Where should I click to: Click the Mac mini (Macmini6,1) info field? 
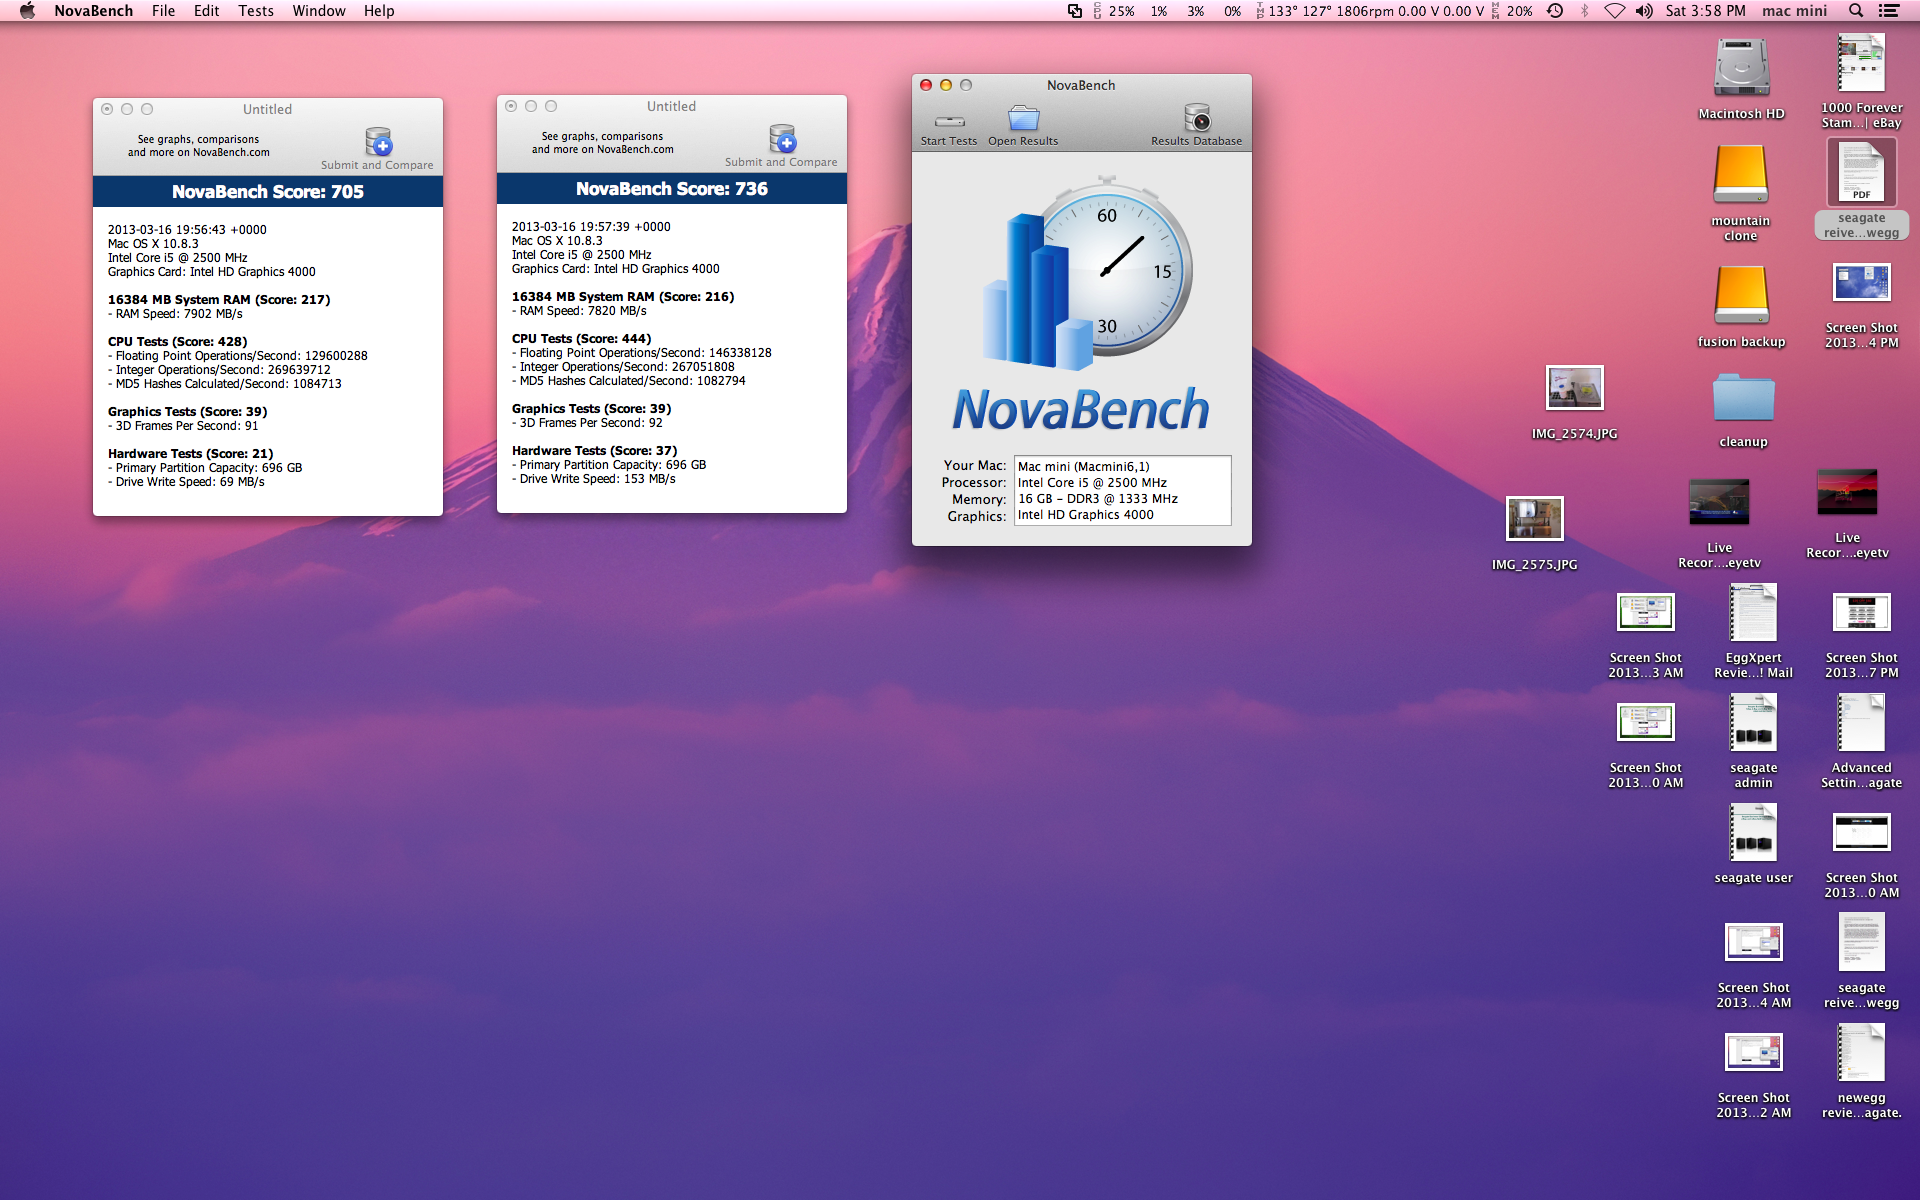click(x=1123, y=467)
